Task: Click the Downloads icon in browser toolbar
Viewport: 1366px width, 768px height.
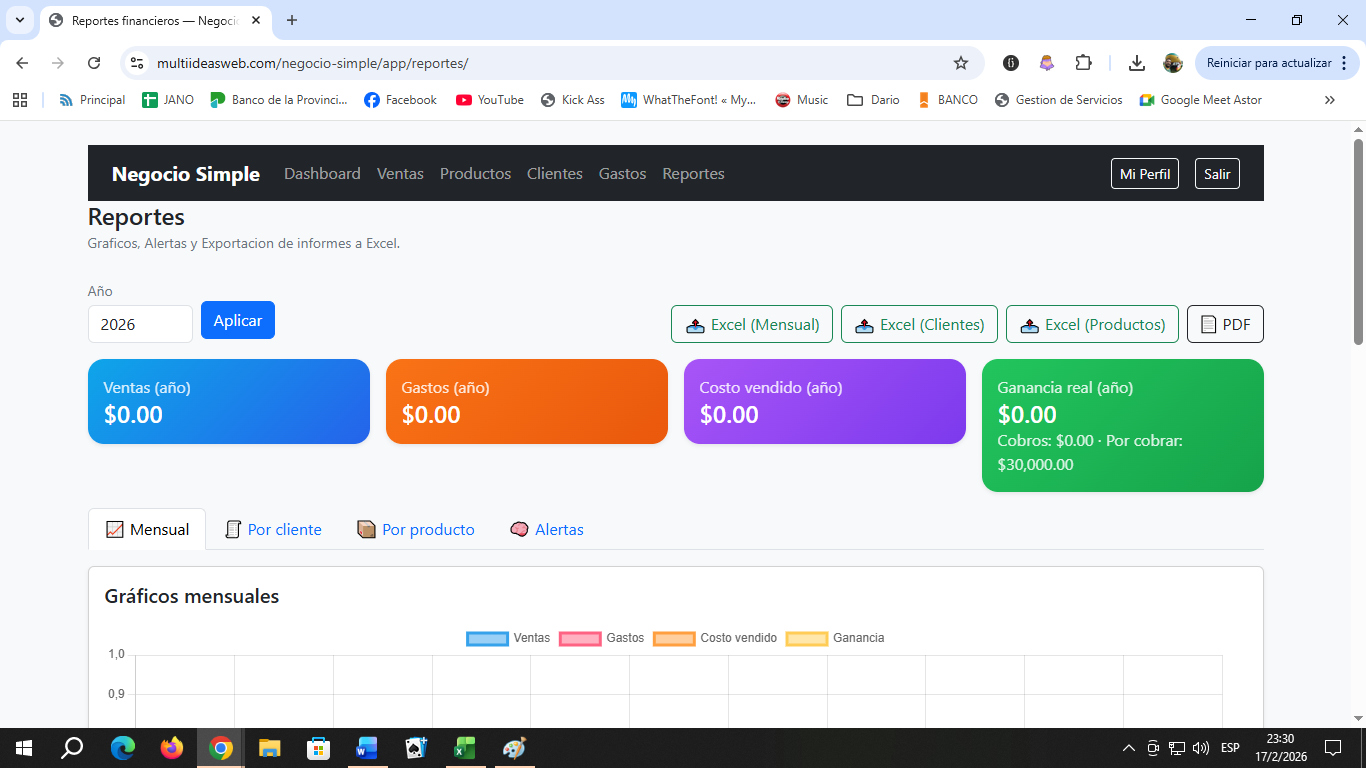Action: click(1136, 62)
